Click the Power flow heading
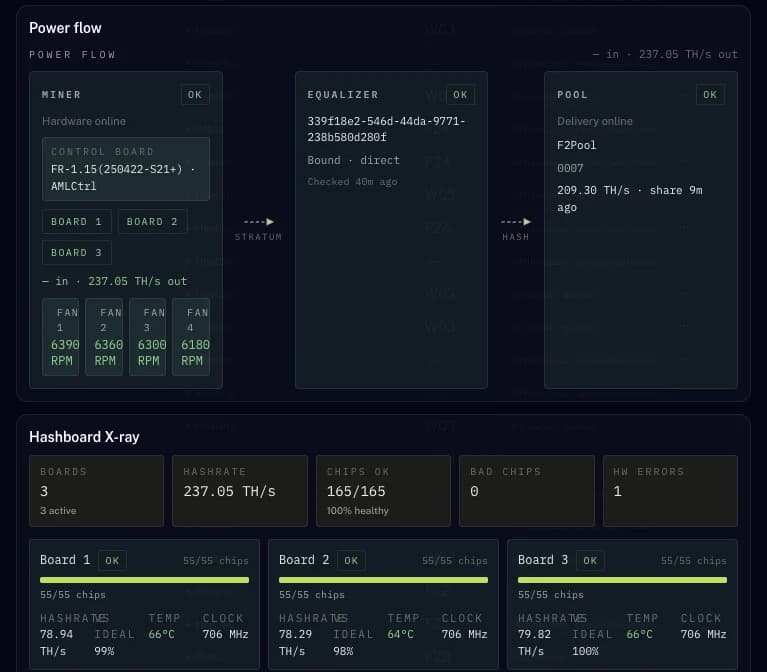Screen dimensions: 767x672 tap(65, 28)
